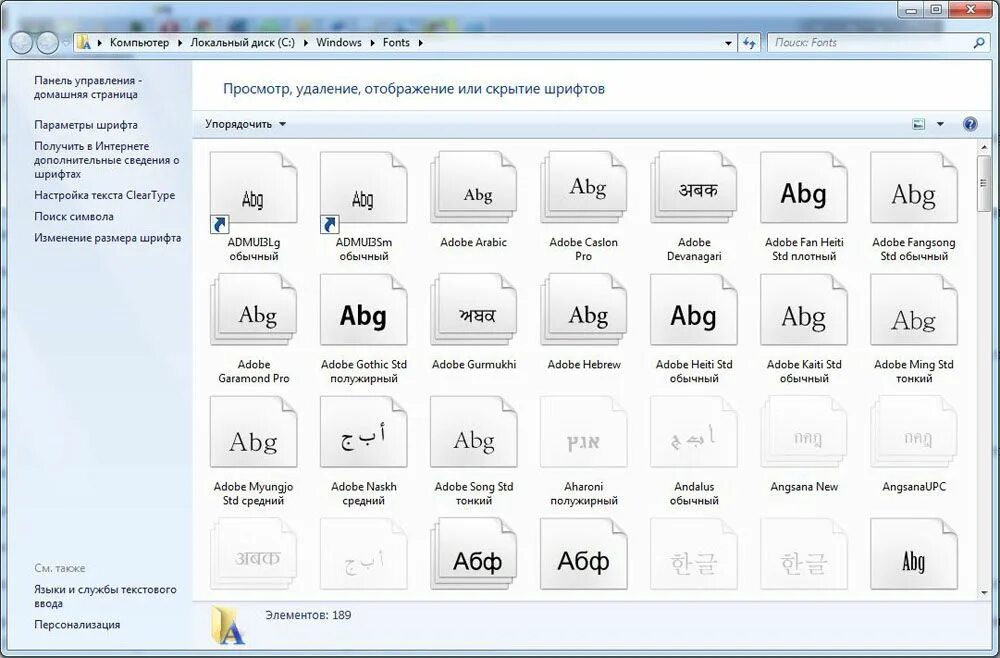Viewport: 1000px width, 658px height.
Task: Select the Adobe Kaiti Std font icon
Action: [804, 310]
